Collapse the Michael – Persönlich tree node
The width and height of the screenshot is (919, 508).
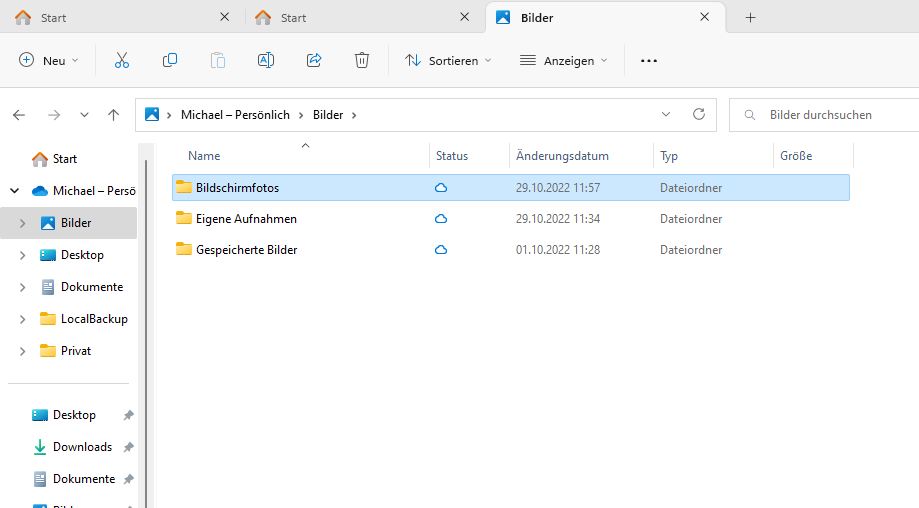click(15, 191)
